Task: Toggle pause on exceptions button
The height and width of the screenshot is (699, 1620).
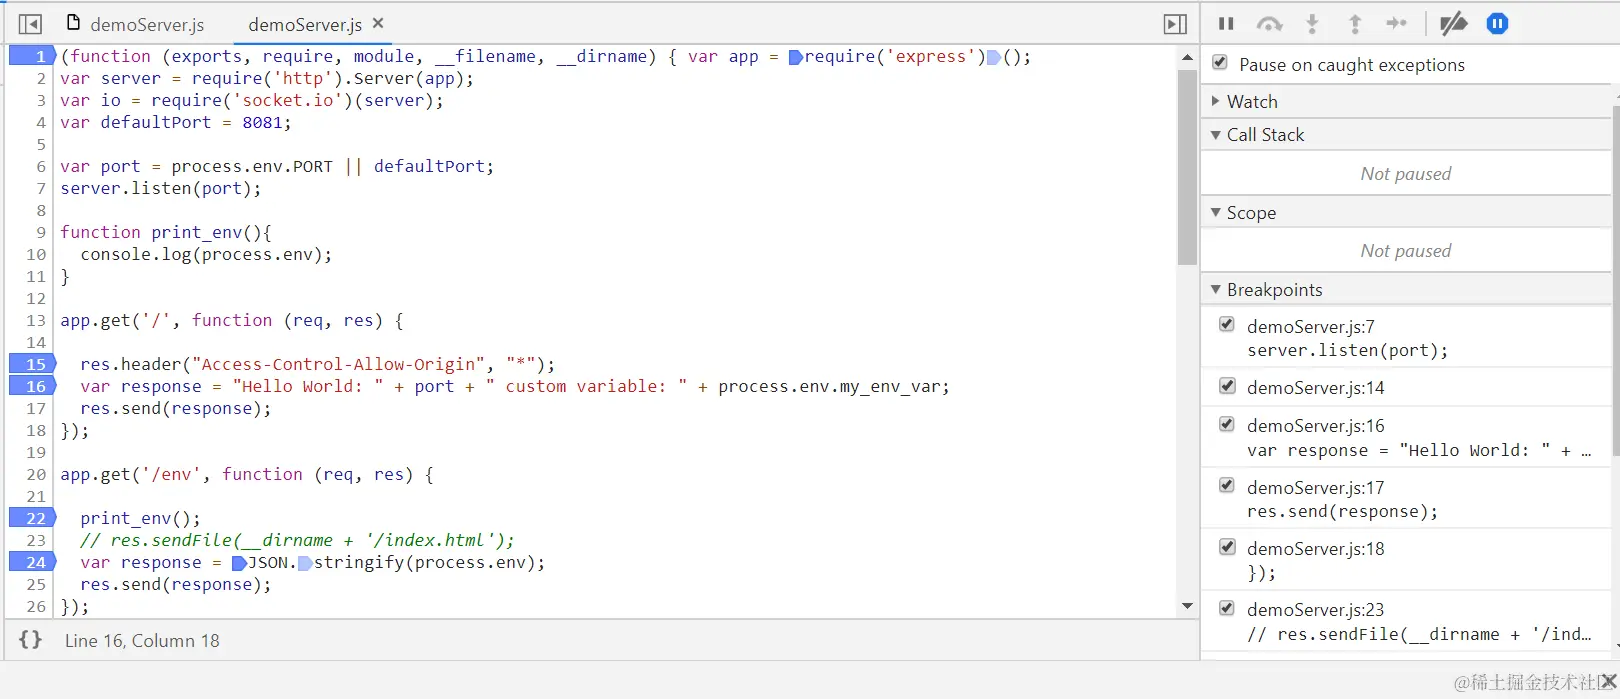Action: (1497, 24)
